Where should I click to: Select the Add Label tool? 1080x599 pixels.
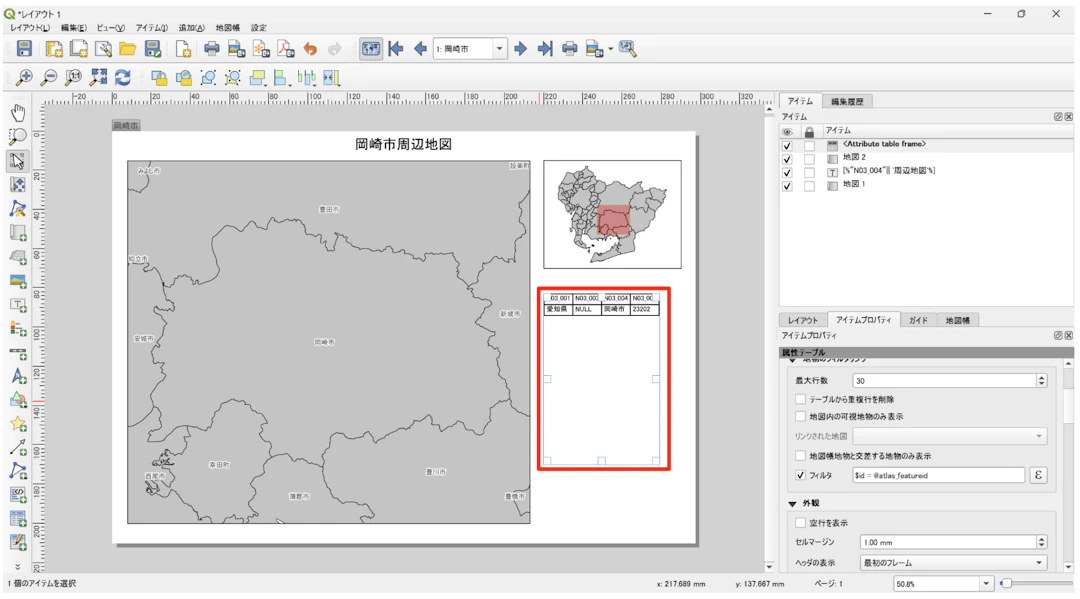tap(18, 305)
